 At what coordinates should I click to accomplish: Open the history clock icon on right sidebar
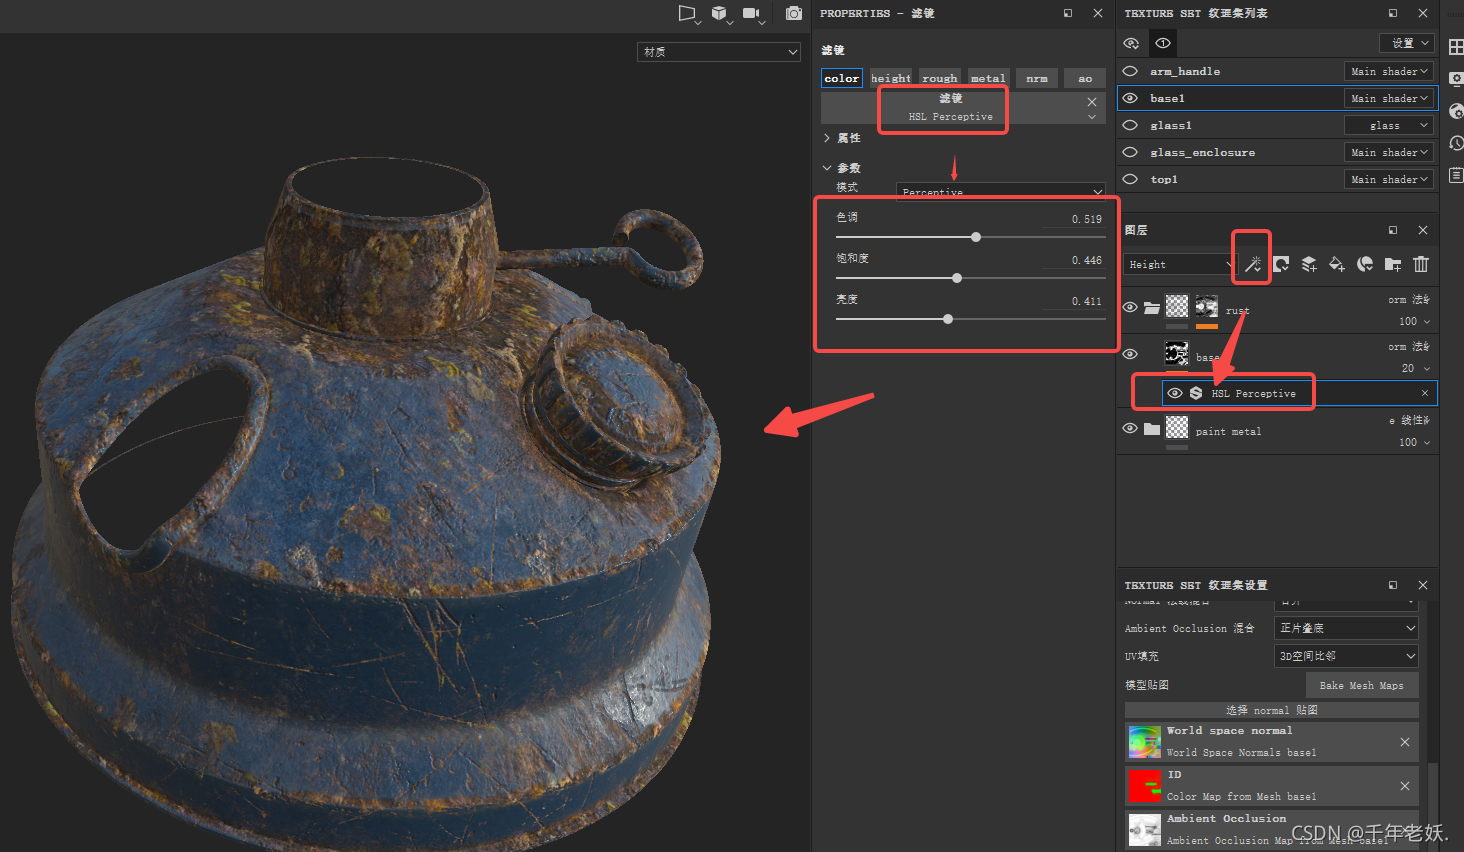tap(1456, 143)
